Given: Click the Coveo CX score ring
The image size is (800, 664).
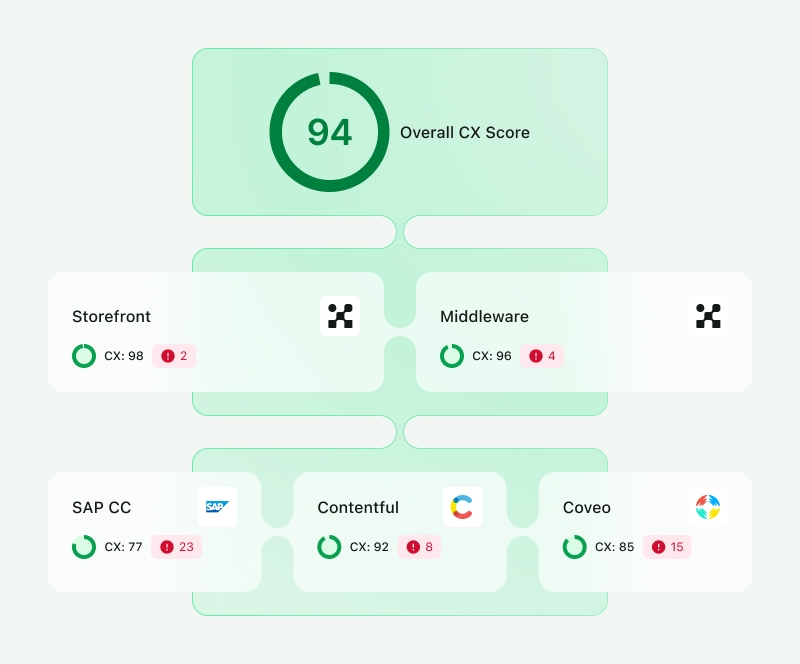Looking at the screenshot, I should (x=575, y=547).
